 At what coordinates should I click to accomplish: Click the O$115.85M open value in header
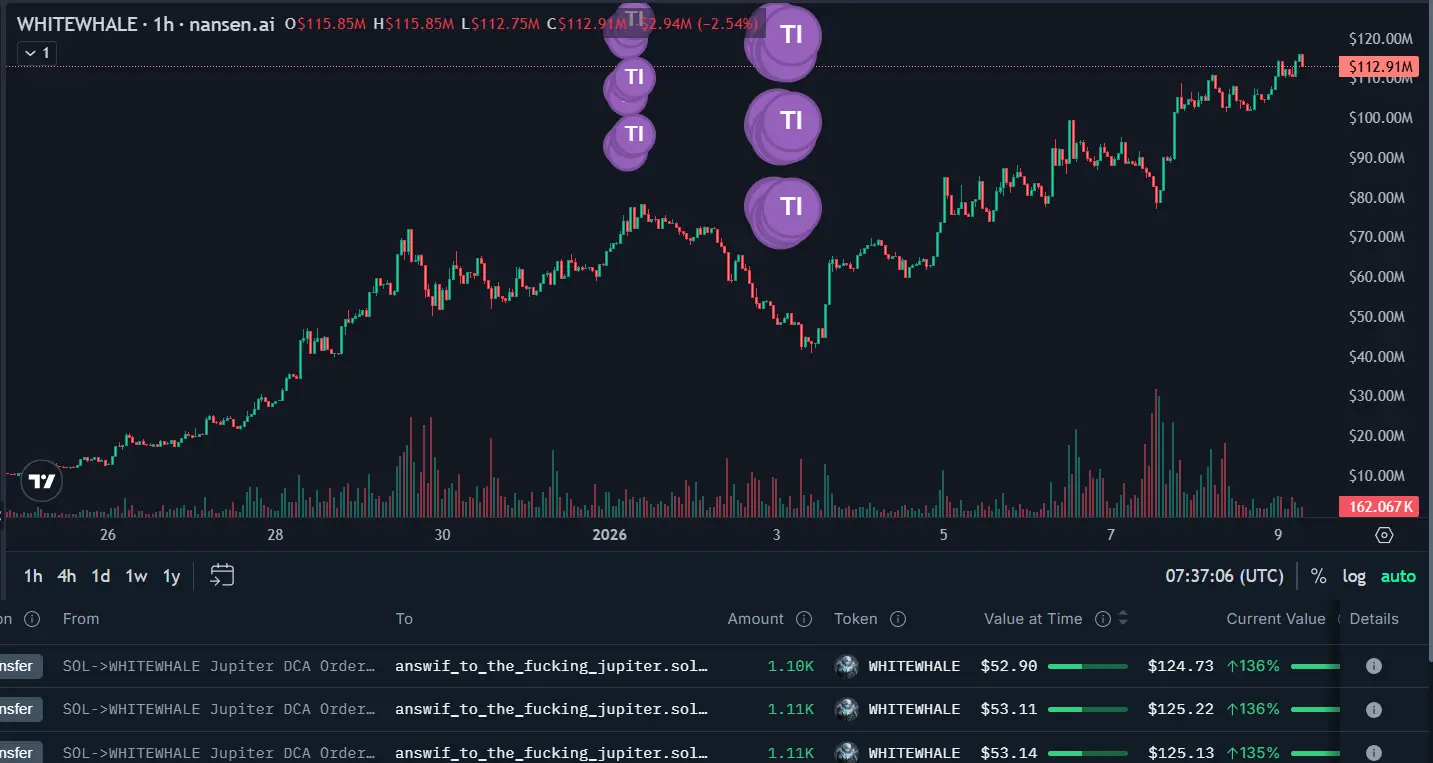tap(326, 23)
